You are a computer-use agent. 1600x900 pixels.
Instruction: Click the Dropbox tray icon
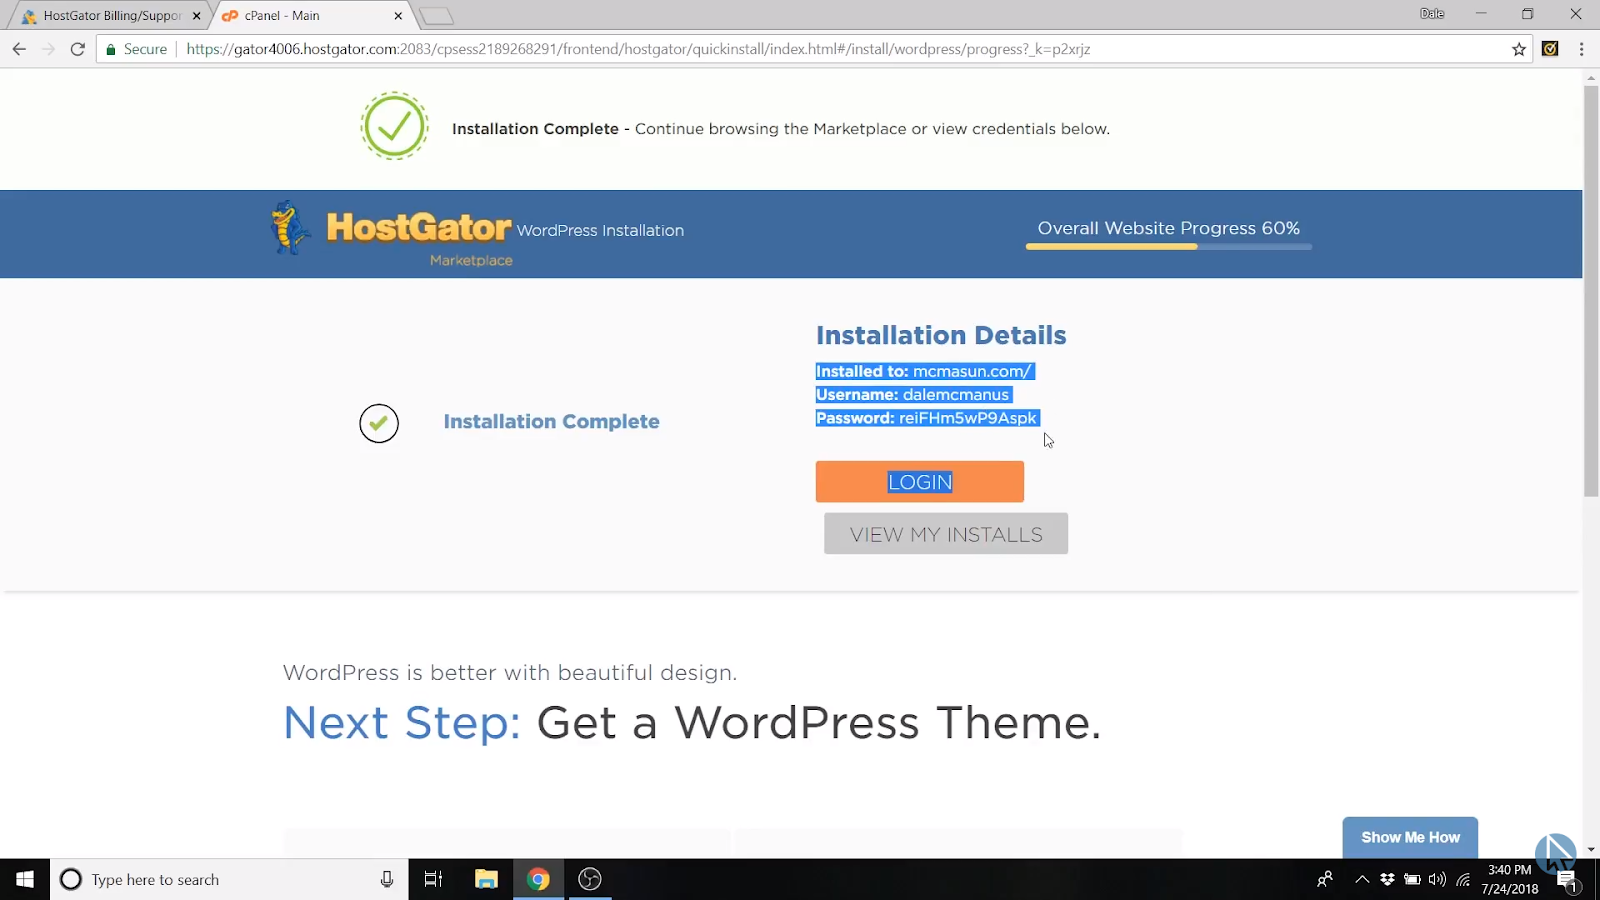coord(1387,879)
